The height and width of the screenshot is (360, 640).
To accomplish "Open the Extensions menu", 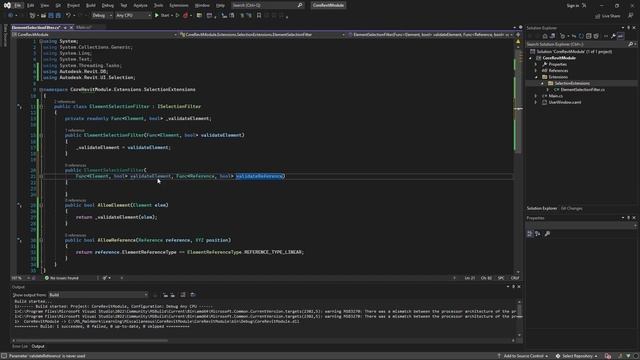I will [x=179, y=5].
